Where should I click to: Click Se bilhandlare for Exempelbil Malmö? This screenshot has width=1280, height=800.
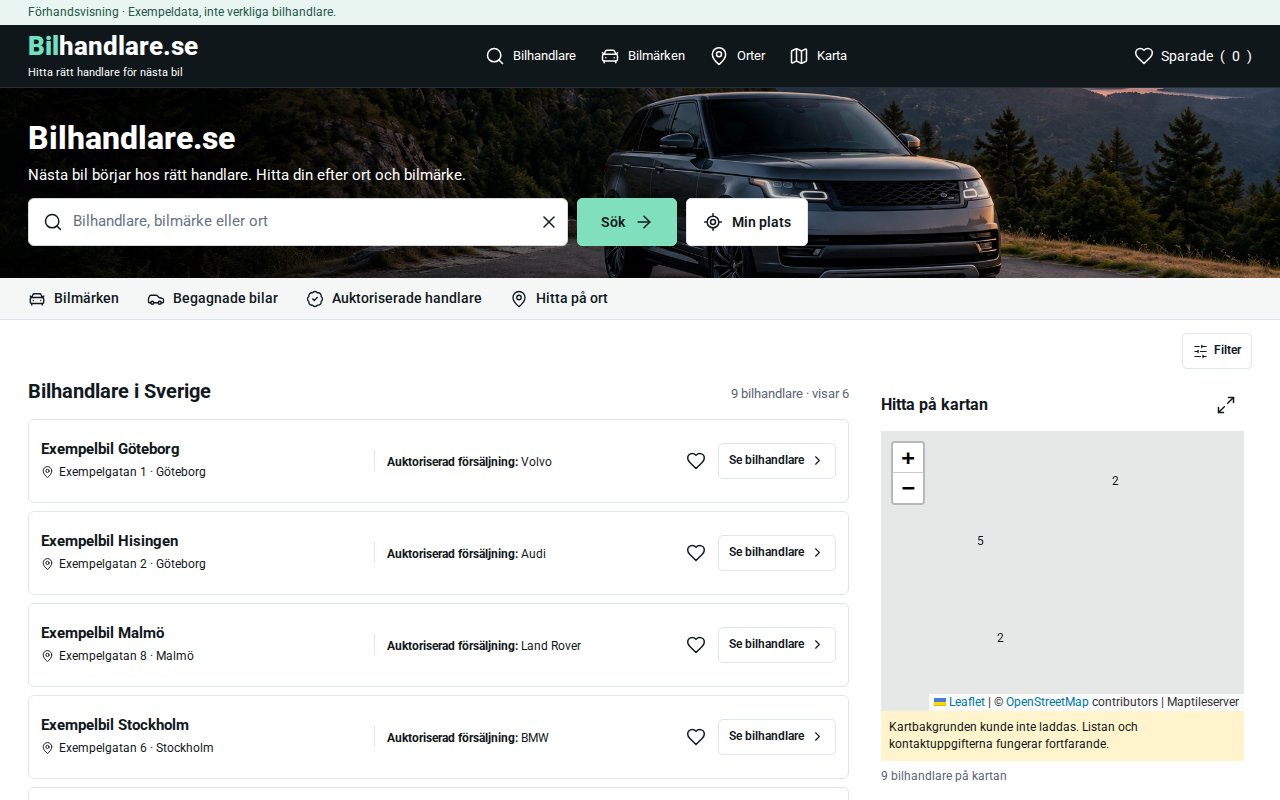coord(777,645)
